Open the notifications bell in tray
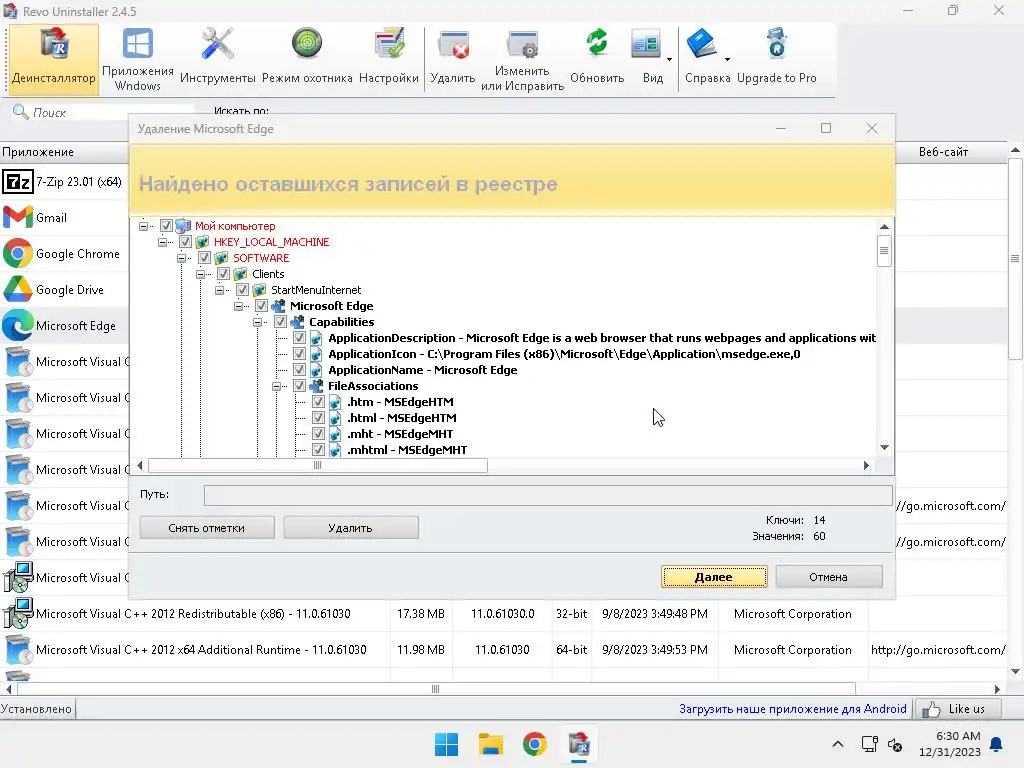This screenshot has height=768, width=1024. point(997,744)
